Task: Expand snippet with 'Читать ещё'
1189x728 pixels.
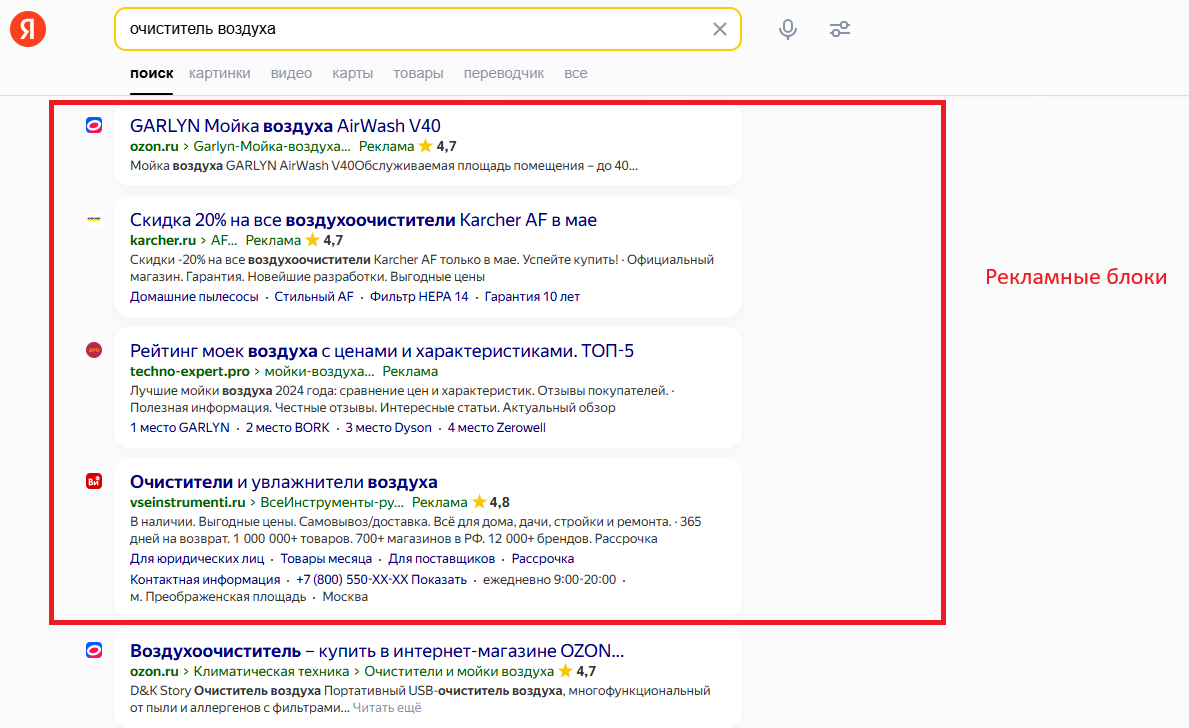Action: click(387, 708)
